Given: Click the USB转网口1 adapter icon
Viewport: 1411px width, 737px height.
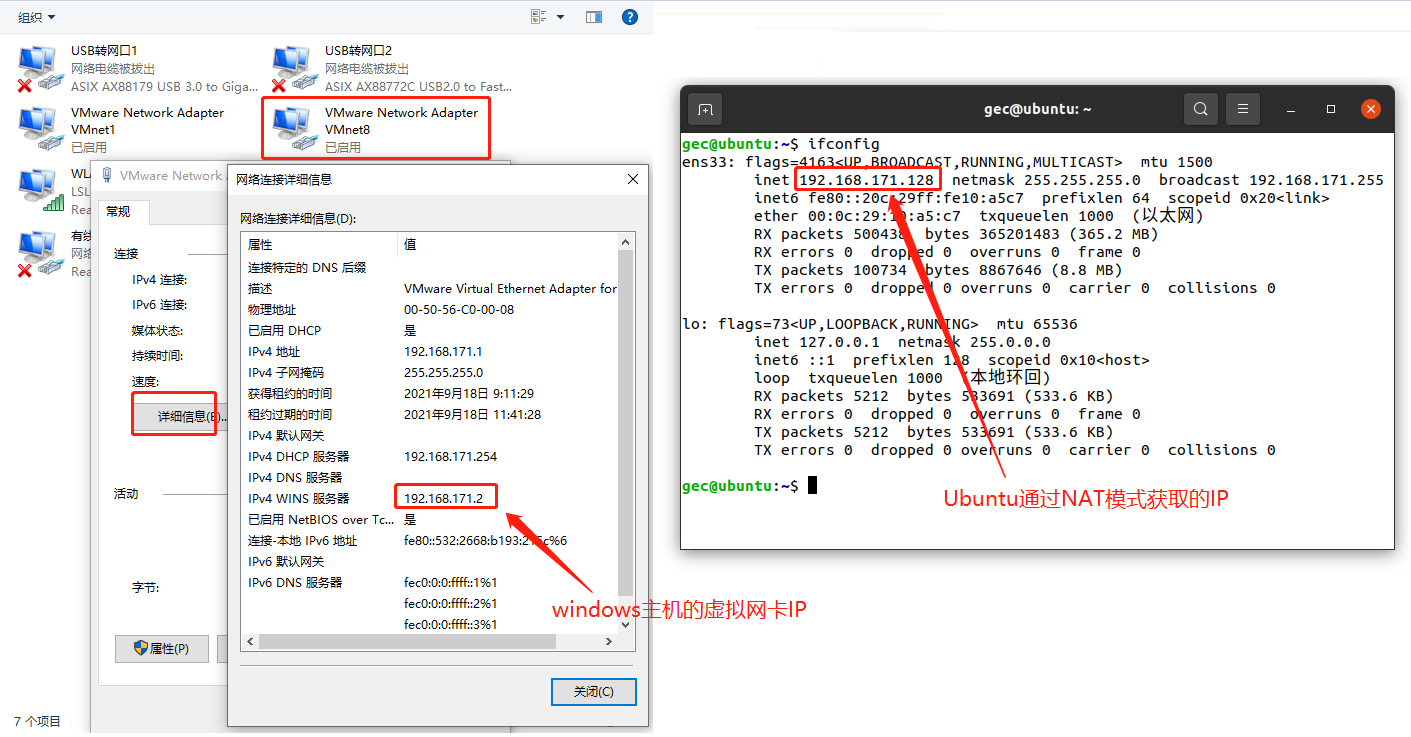Looking at the screenshot, I should (38, 67).
